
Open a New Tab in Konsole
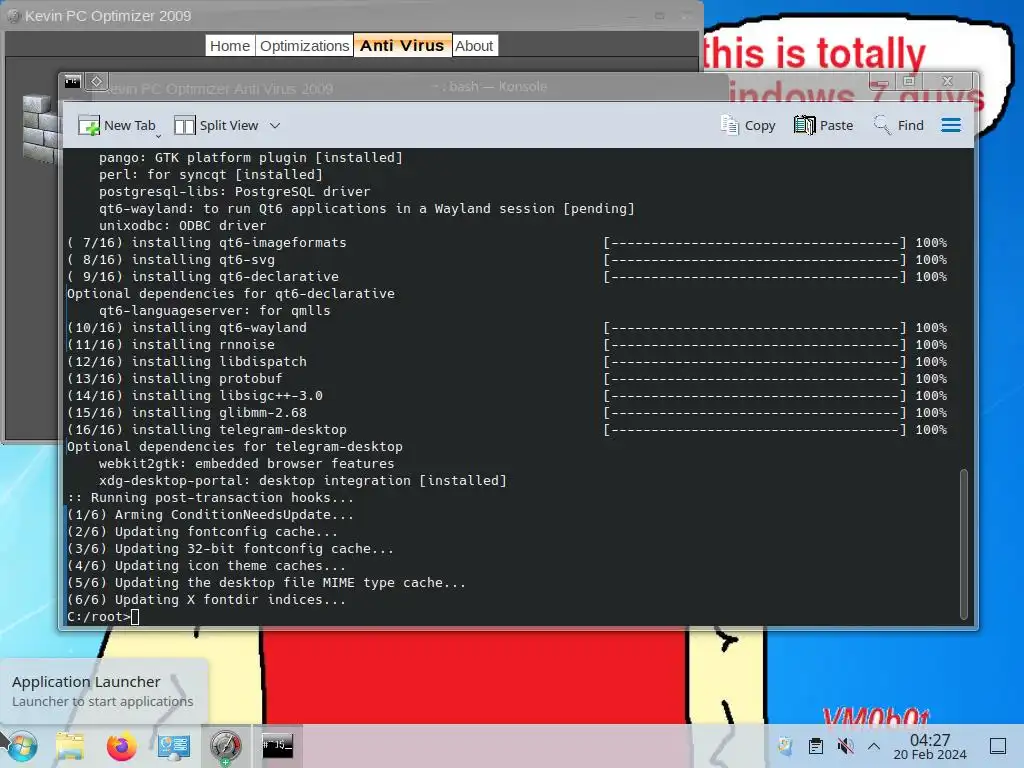tap(116, 125)
